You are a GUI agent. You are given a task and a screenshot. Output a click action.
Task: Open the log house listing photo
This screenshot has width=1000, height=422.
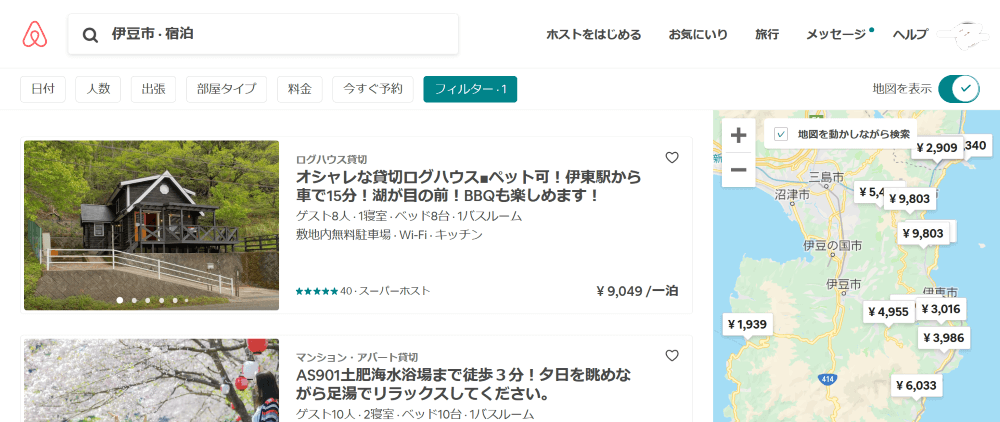point(151,225)
